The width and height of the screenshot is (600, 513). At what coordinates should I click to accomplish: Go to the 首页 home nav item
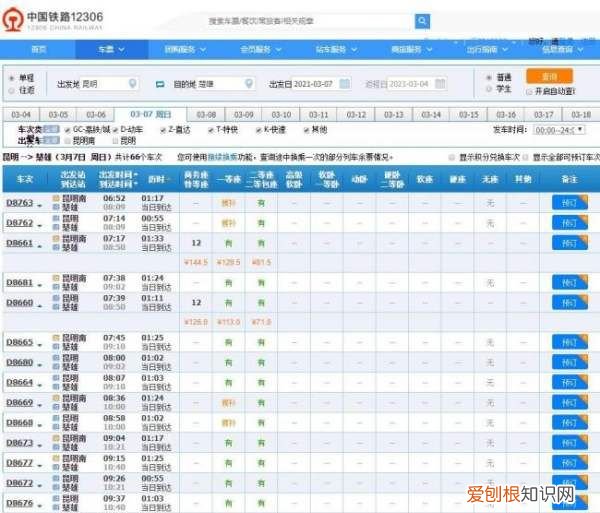point(38,49)
